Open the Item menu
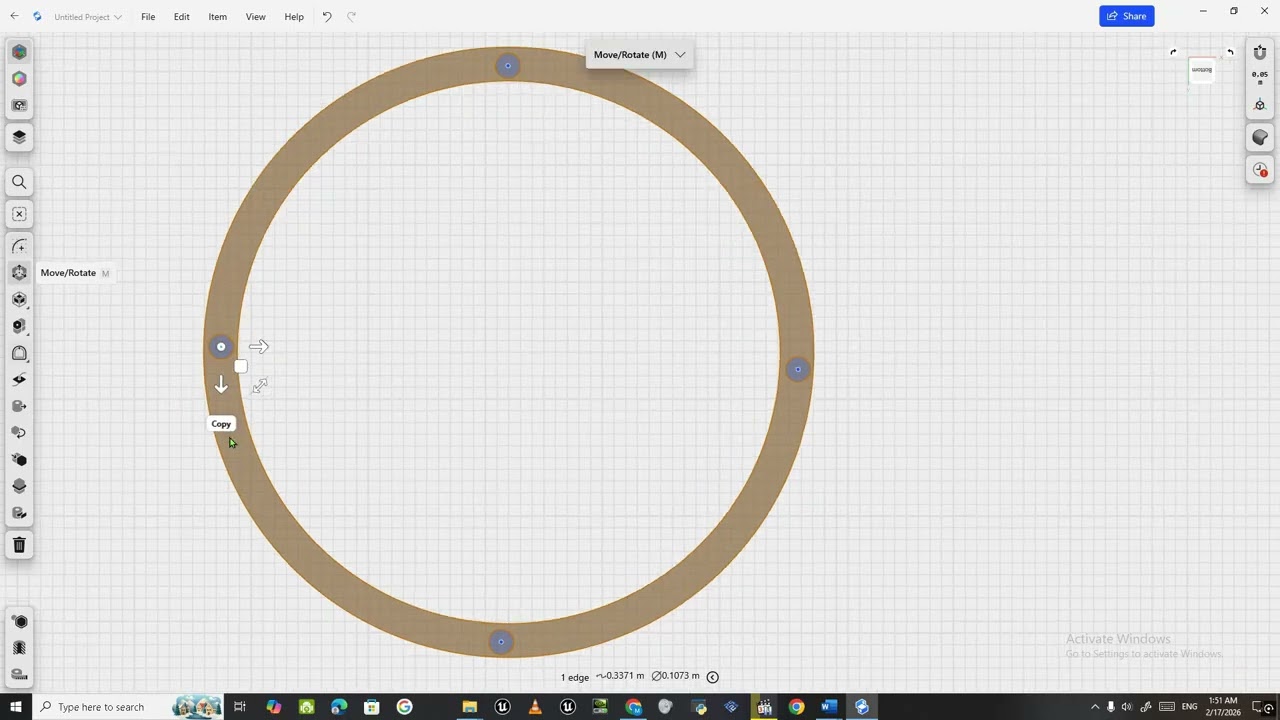Viewport: 1280px width, 720px height. (217, 17)
